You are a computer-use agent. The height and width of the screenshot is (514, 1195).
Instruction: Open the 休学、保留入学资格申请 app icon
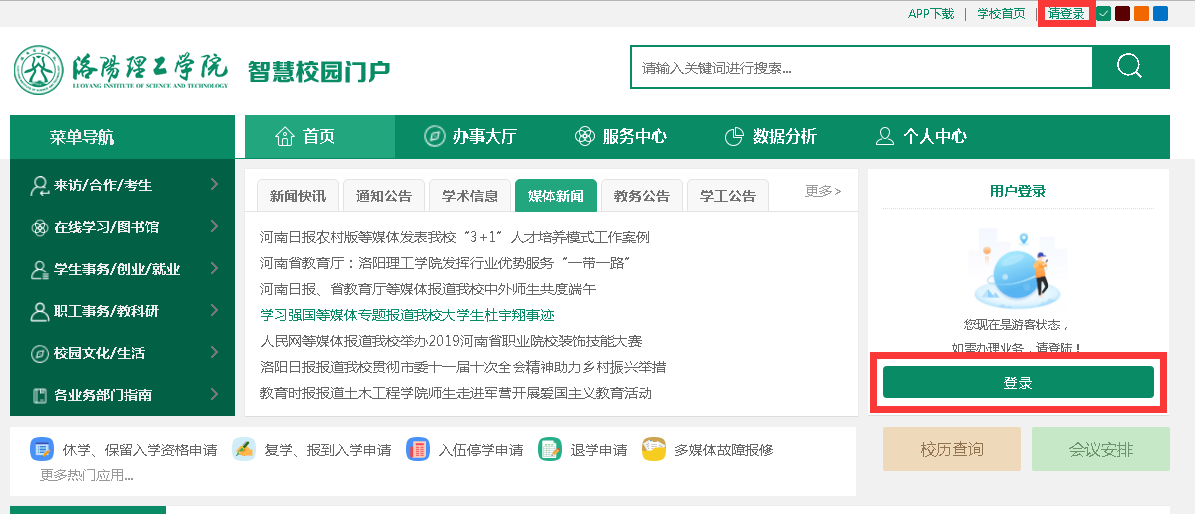(x=42, y=449)
